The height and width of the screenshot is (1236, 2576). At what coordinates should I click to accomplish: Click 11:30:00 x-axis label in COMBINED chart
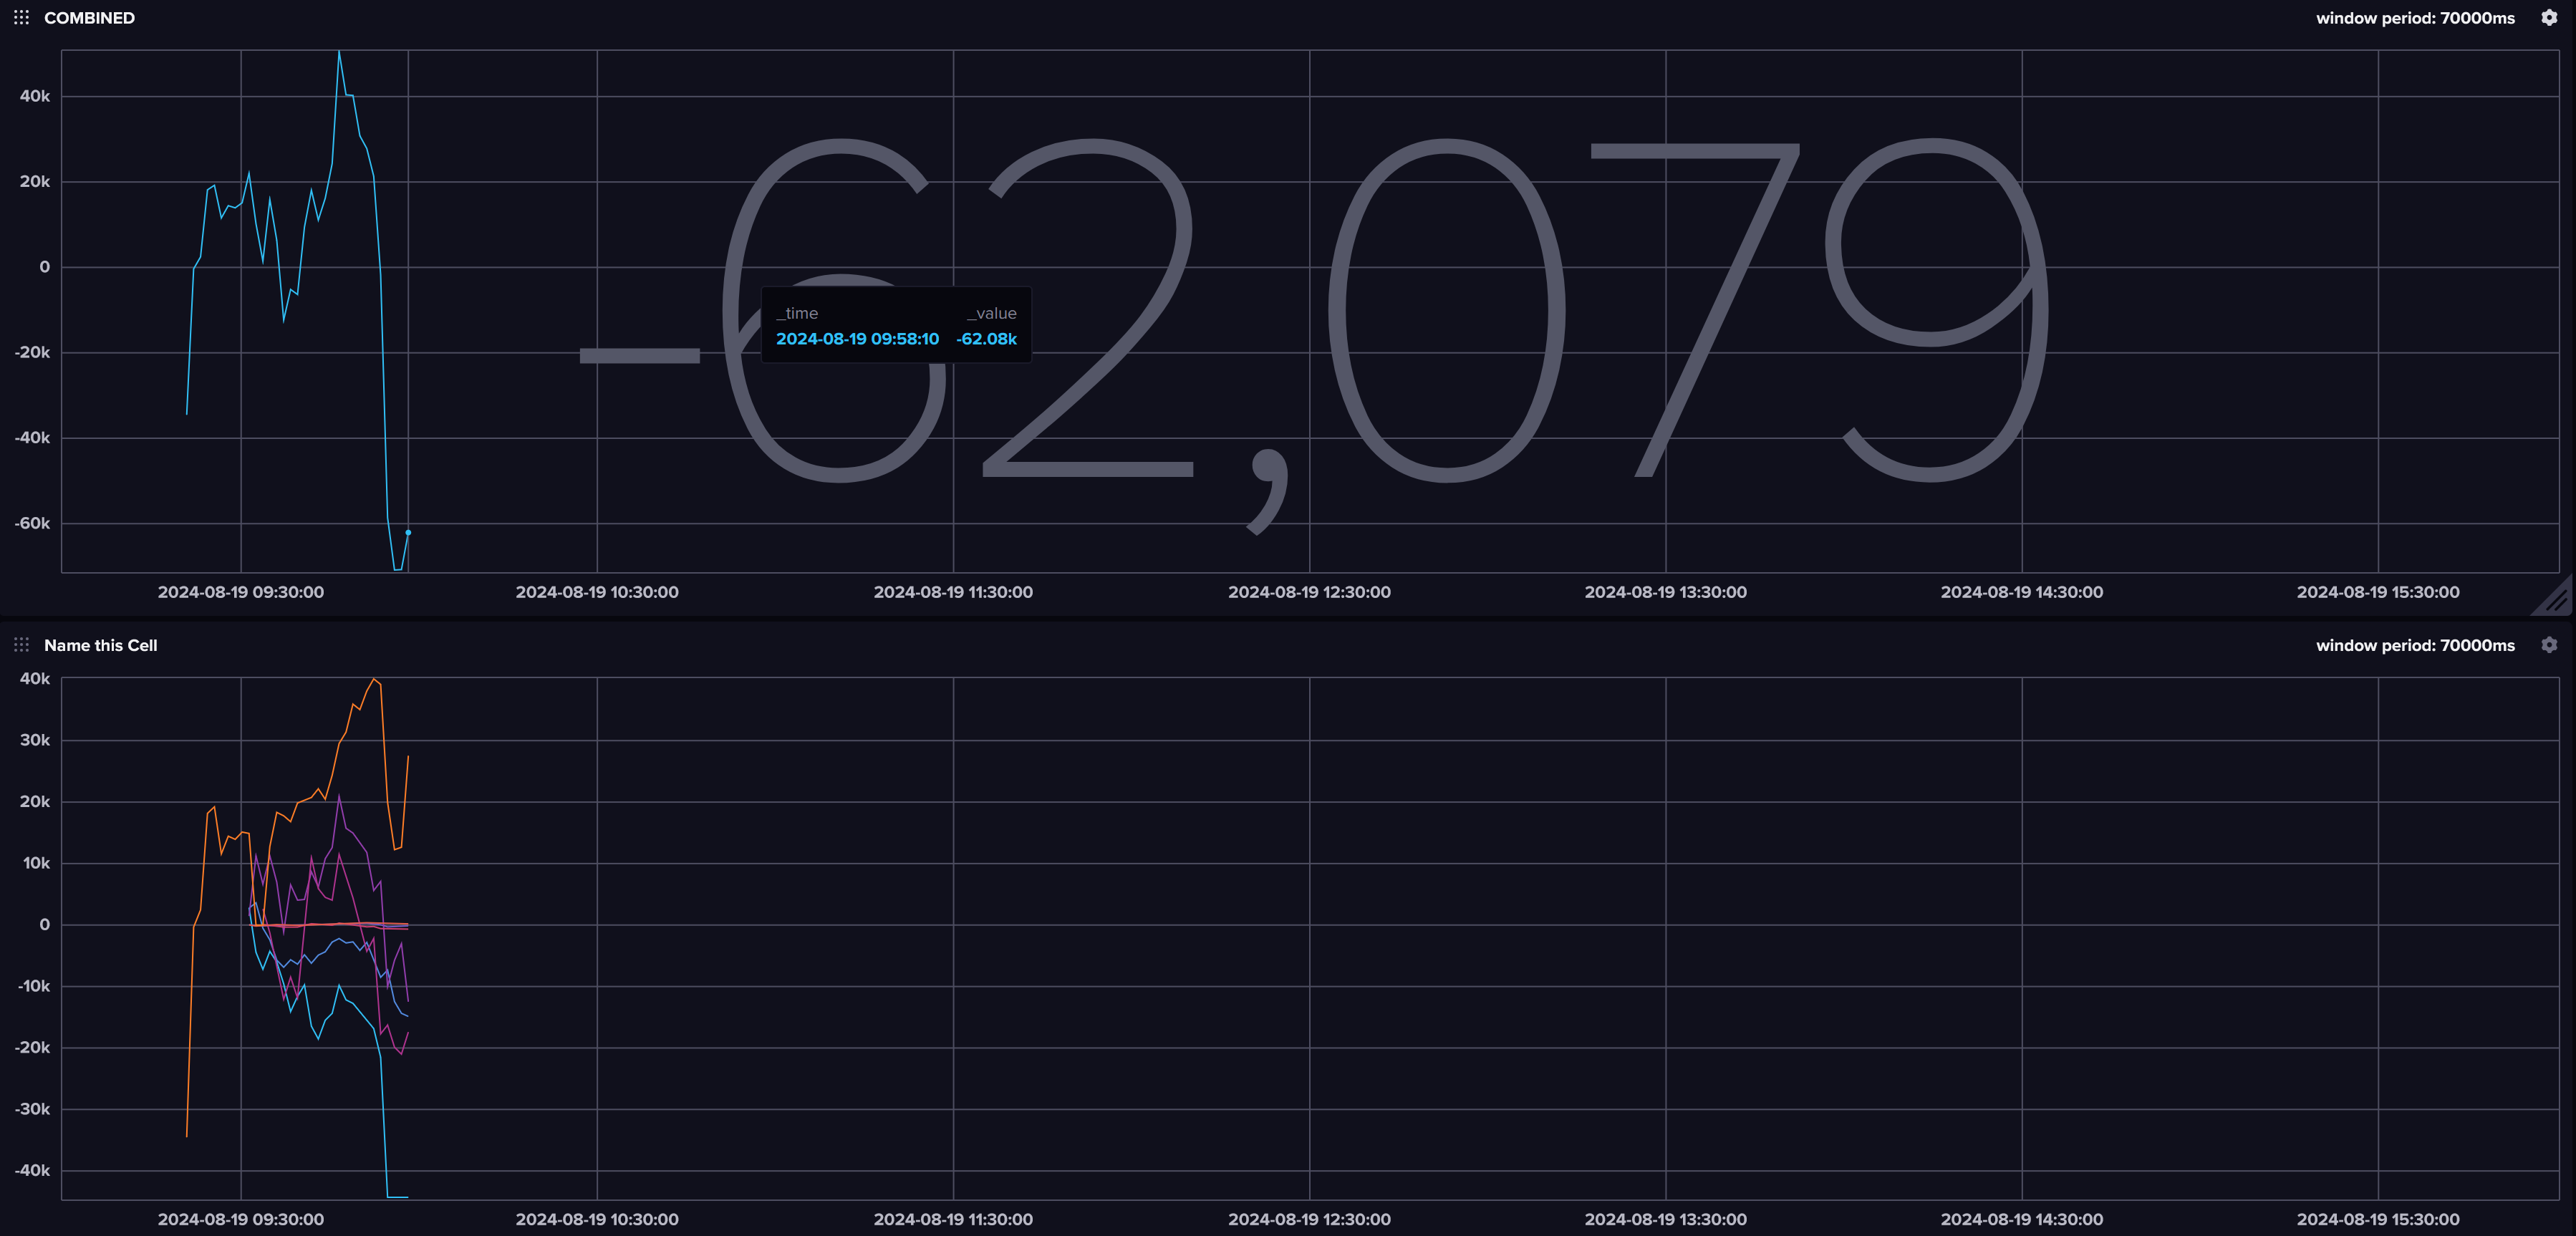coord(953,592)
